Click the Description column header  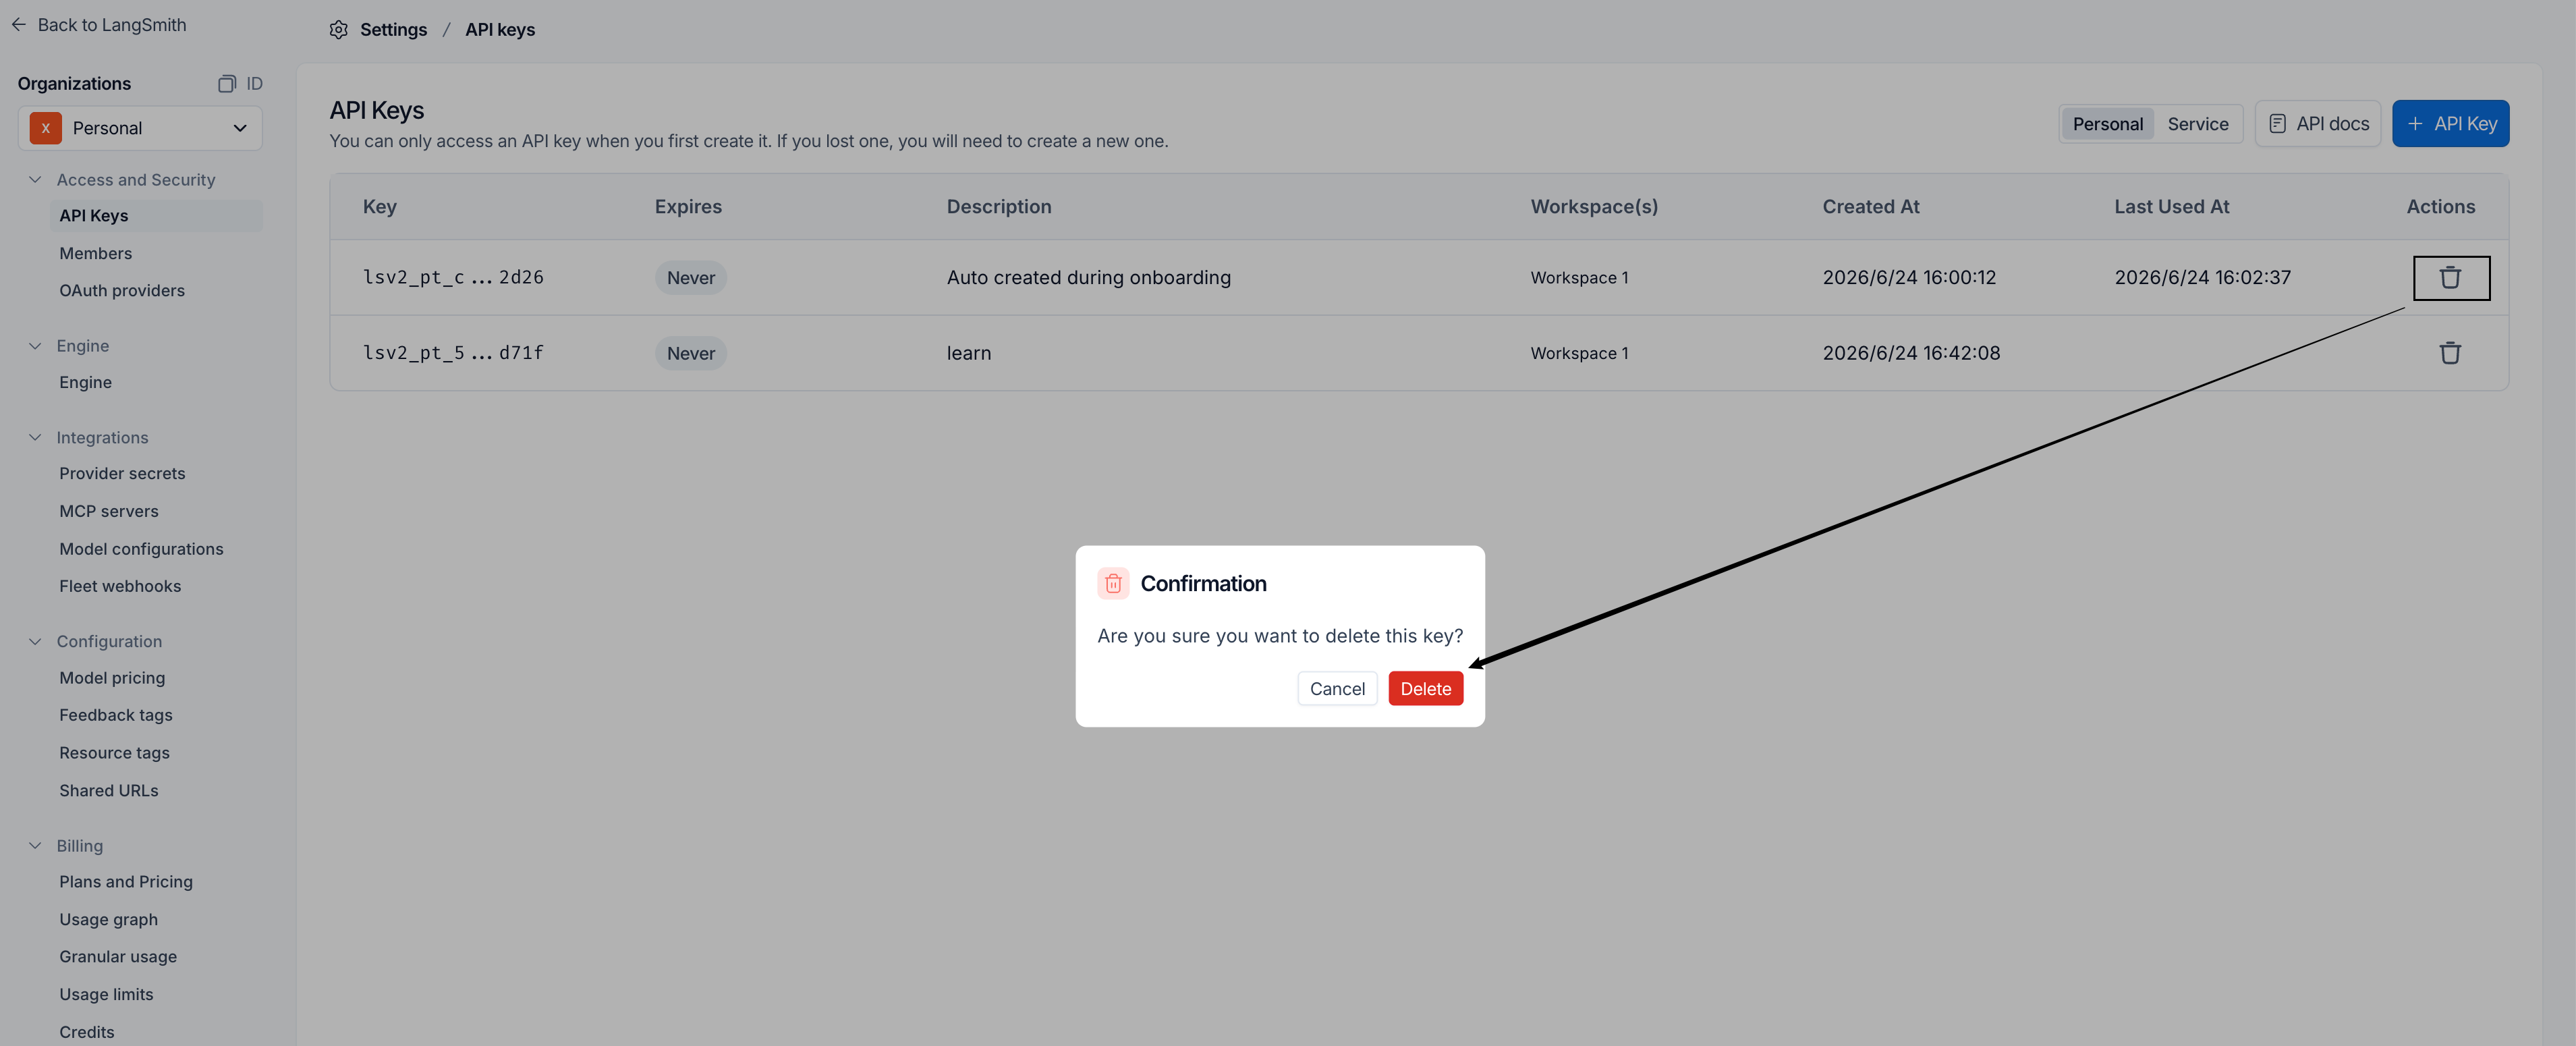pos(999,207)
